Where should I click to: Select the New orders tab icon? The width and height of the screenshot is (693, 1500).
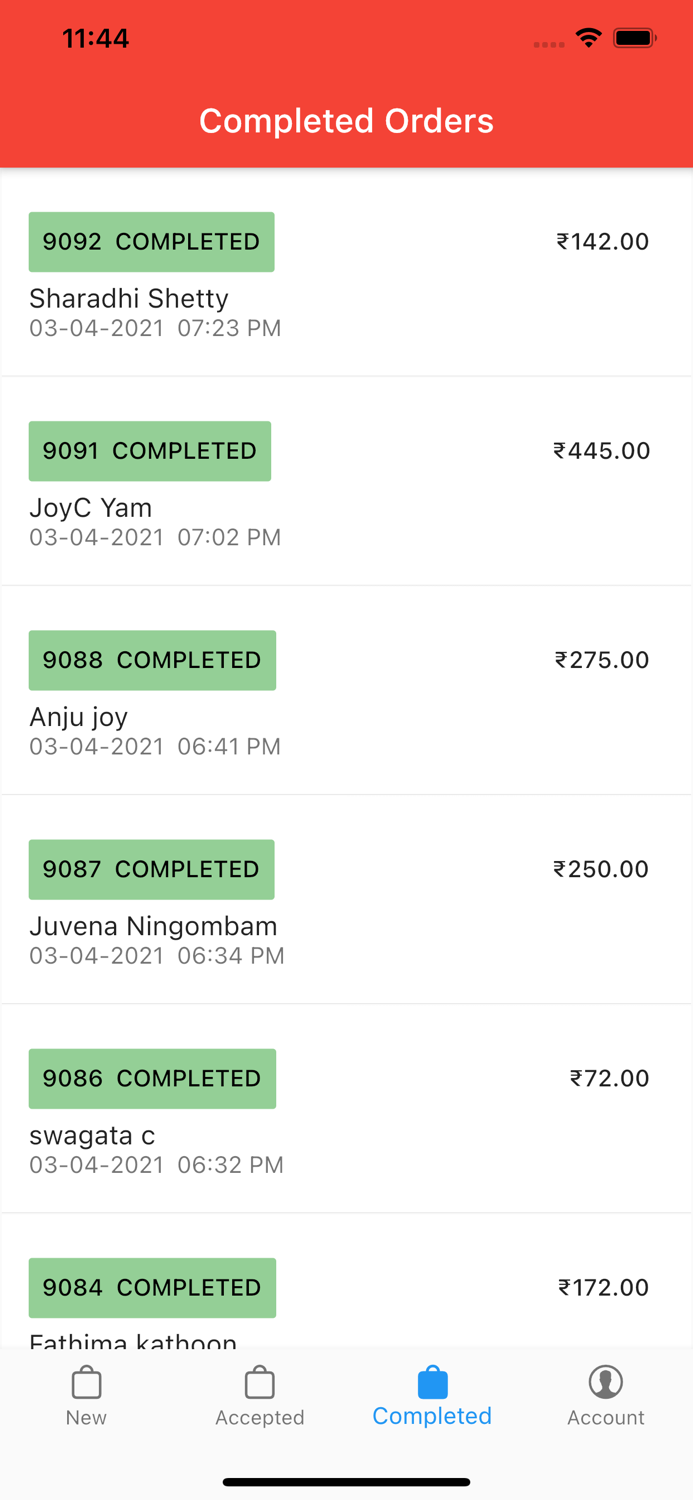coord(86,1383)
